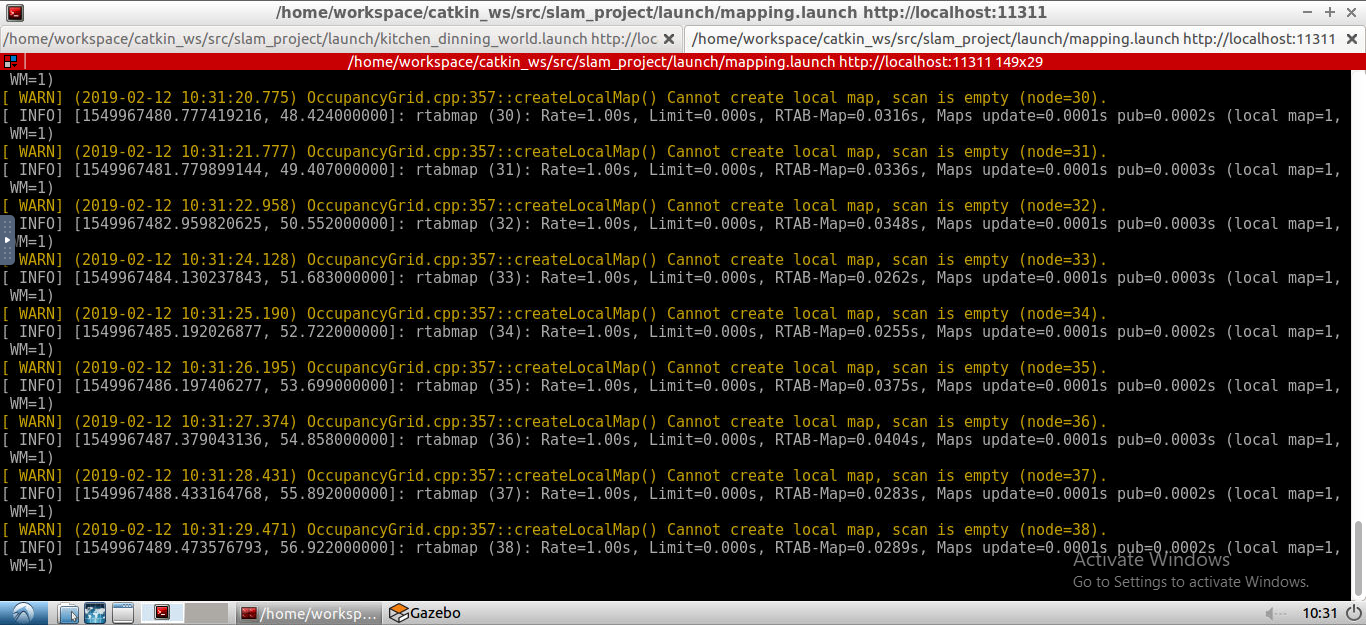The width and height of the screenshot is (1366, 625).
Task: Open the LXDE start menu
Action: (x=22, y=613)
